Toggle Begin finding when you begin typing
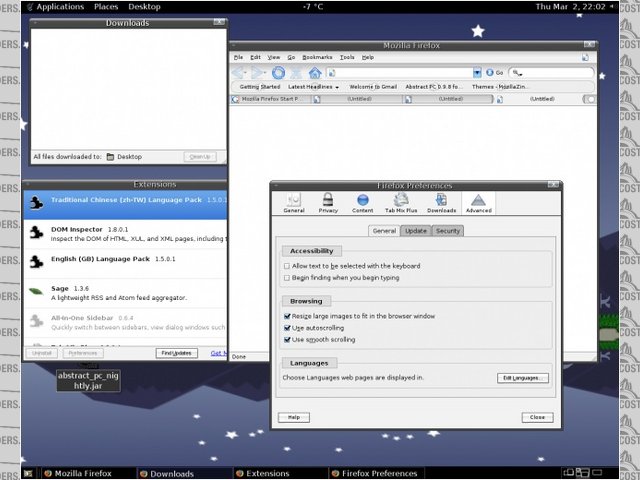640x480 pixels. click(288, 278)
